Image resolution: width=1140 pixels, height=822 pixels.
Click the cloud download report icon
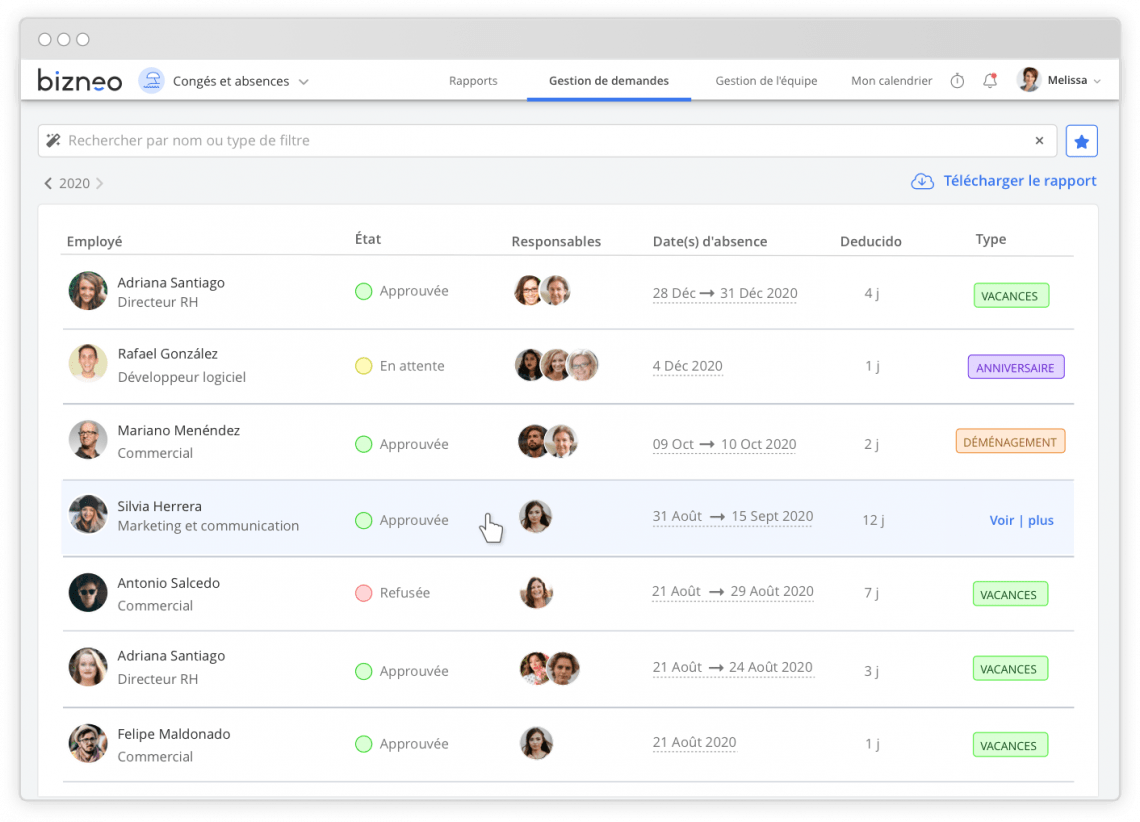coord(922,181)
